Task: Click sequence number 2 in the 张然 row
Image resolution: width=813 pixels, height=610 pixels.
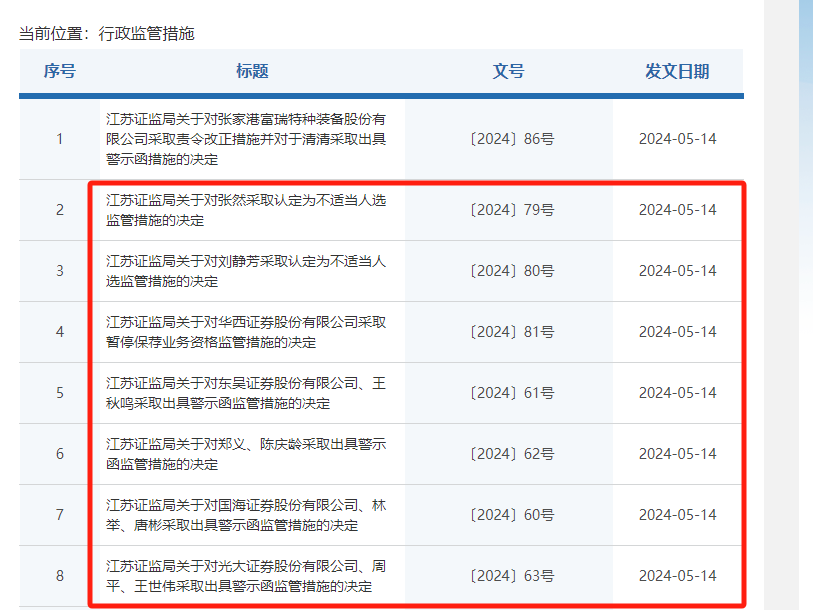Action: click(x=60, y=210)
